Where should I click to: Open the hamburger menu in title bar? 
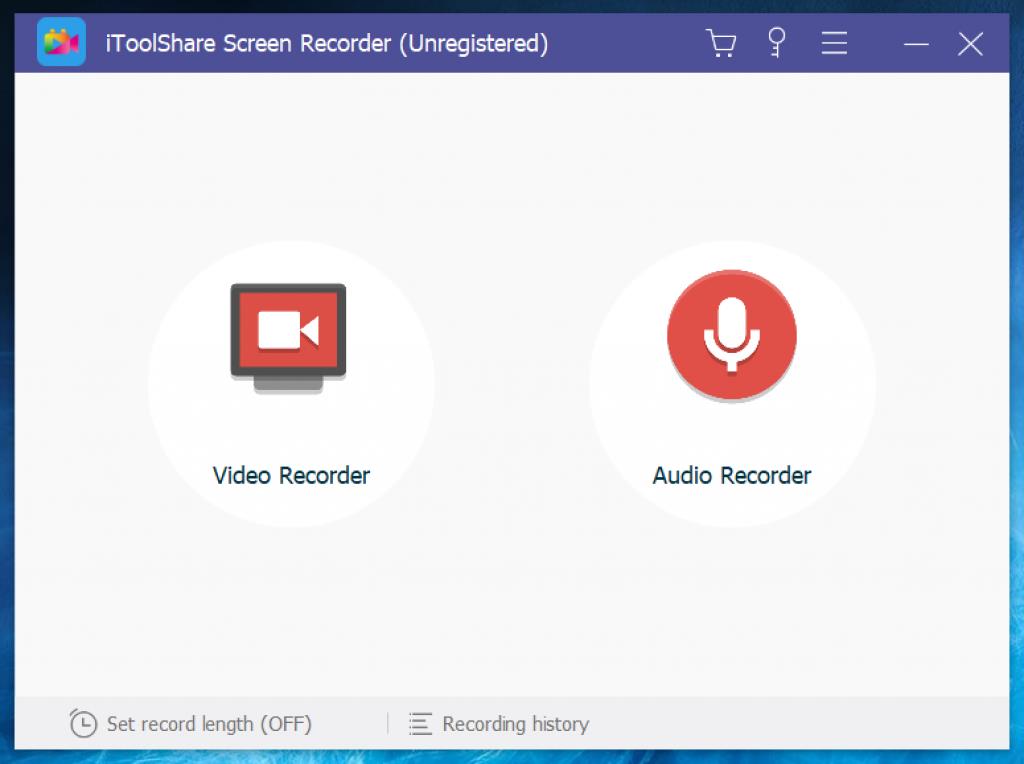click(x=834, y=43)
